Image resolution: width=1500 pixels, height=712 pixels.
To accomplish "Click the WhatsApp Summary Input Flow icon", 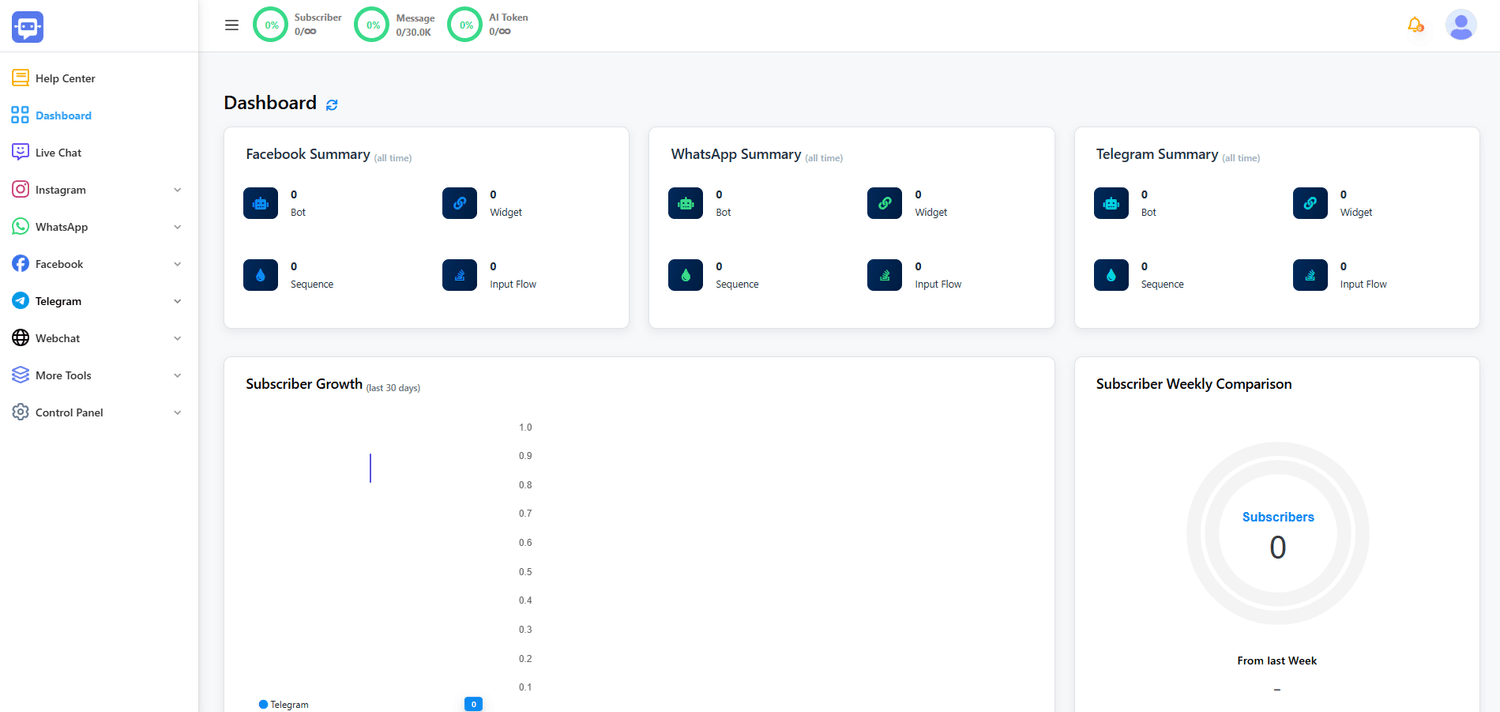I will [884, 275].
